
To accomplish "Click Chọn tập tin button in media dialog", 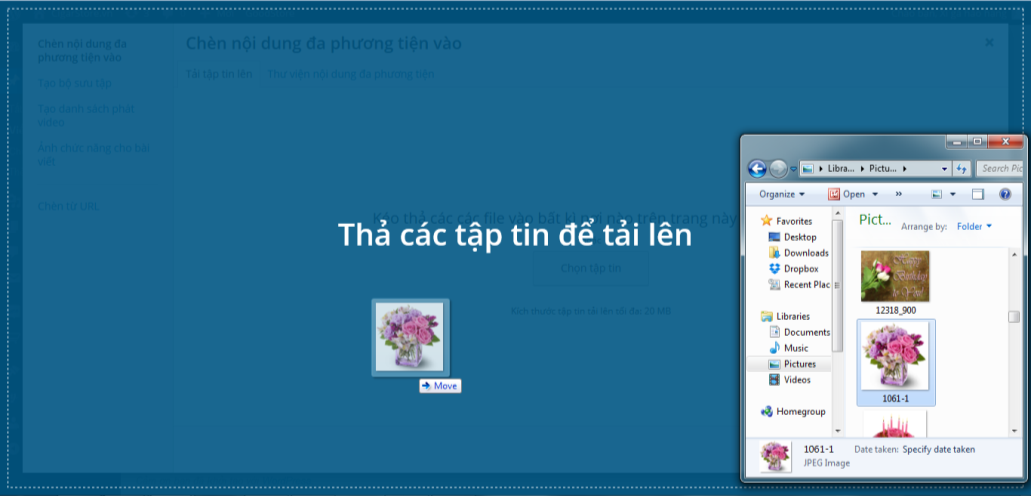I will tap(590, 268).
